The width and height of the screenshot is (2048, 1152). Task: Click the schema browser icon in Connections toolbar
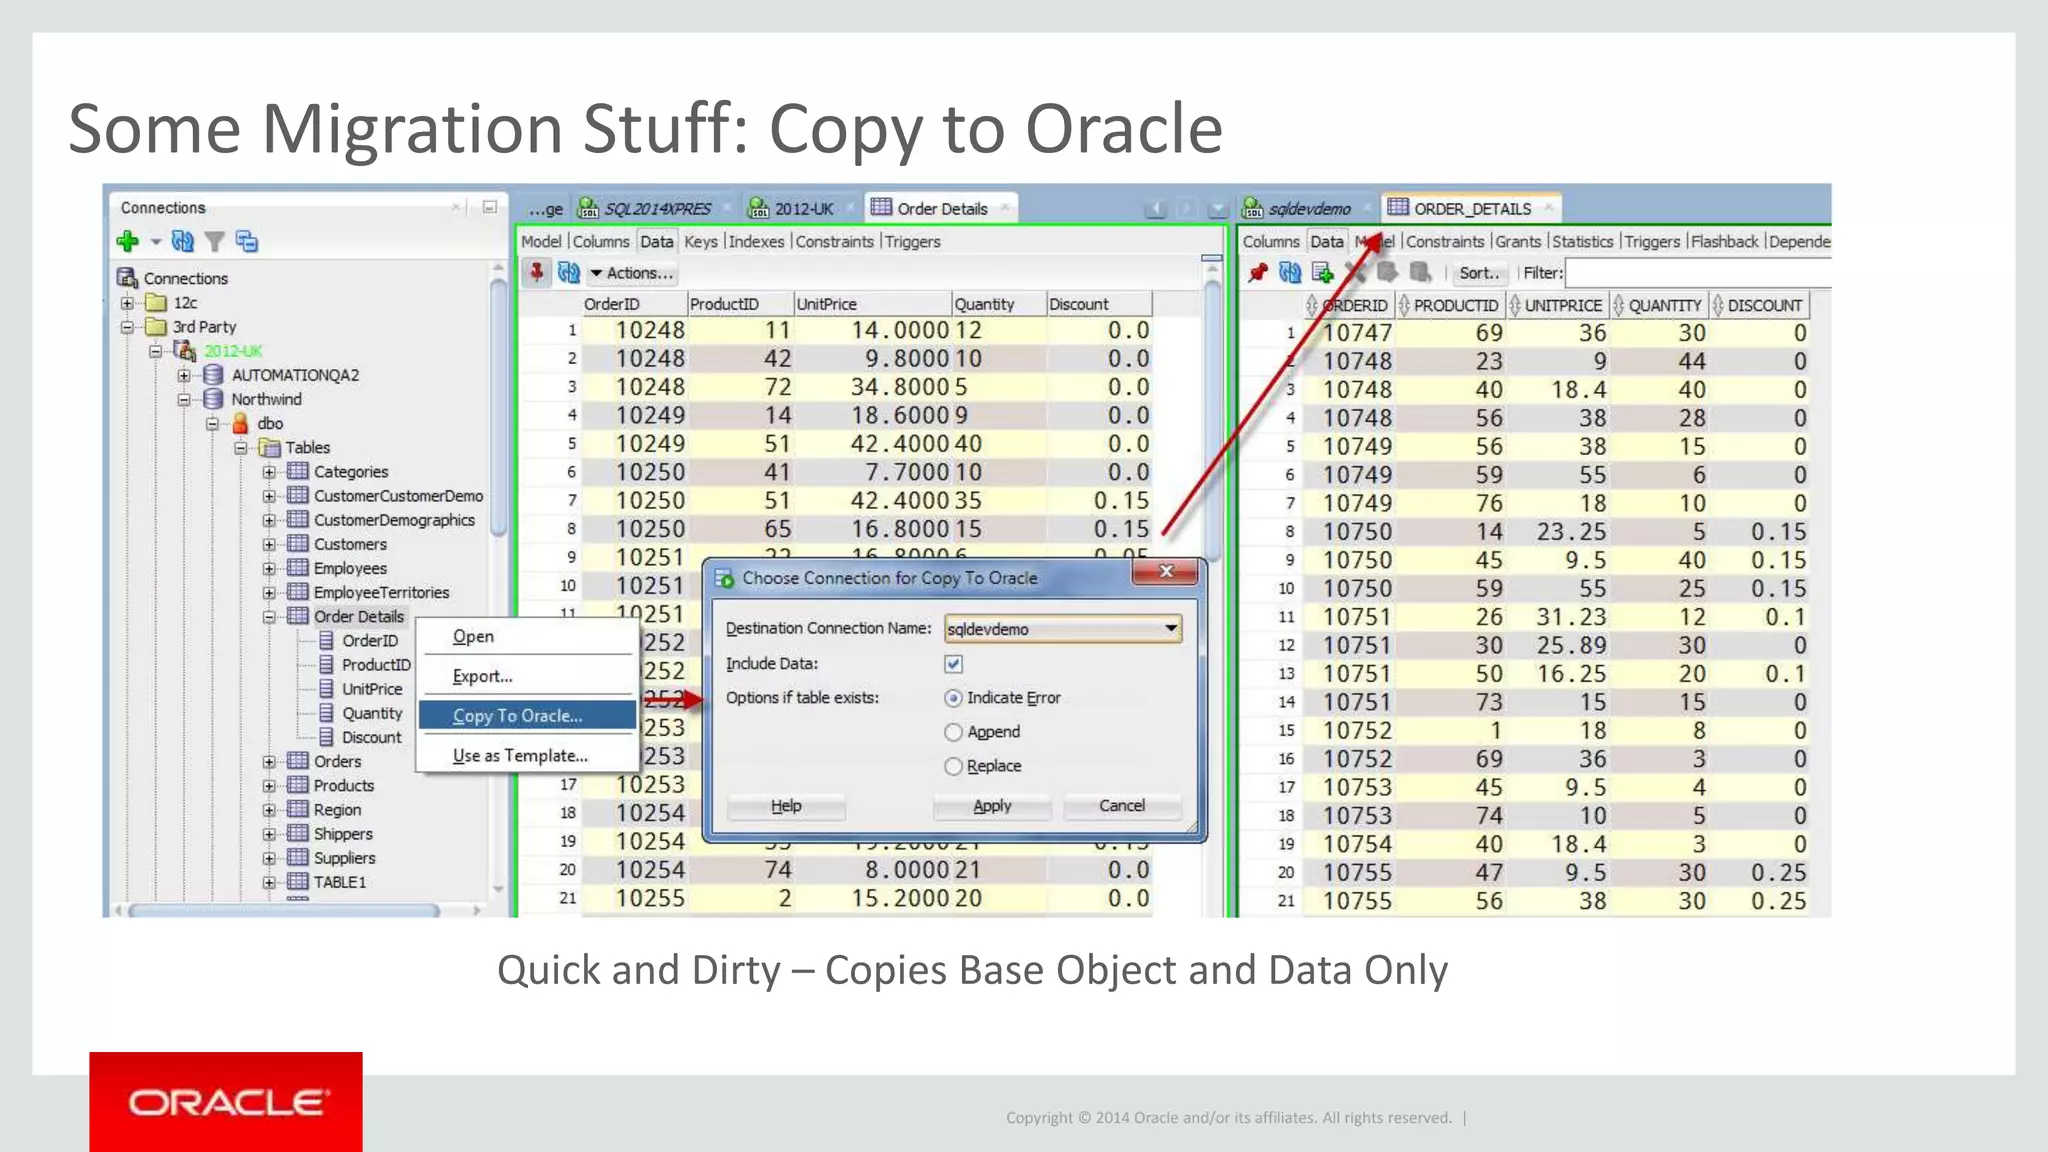[x=247, y=241]
